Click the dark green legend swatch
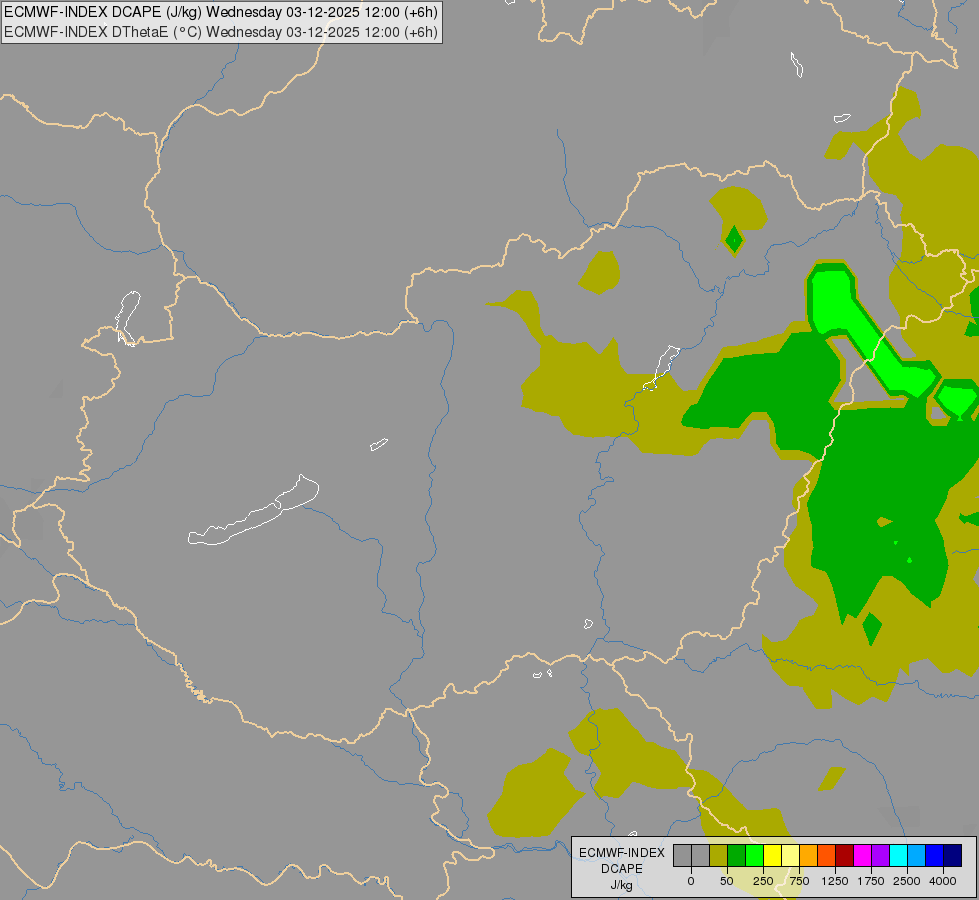The image size is (979, 900). pyautogui.click(x=737, y=855)
